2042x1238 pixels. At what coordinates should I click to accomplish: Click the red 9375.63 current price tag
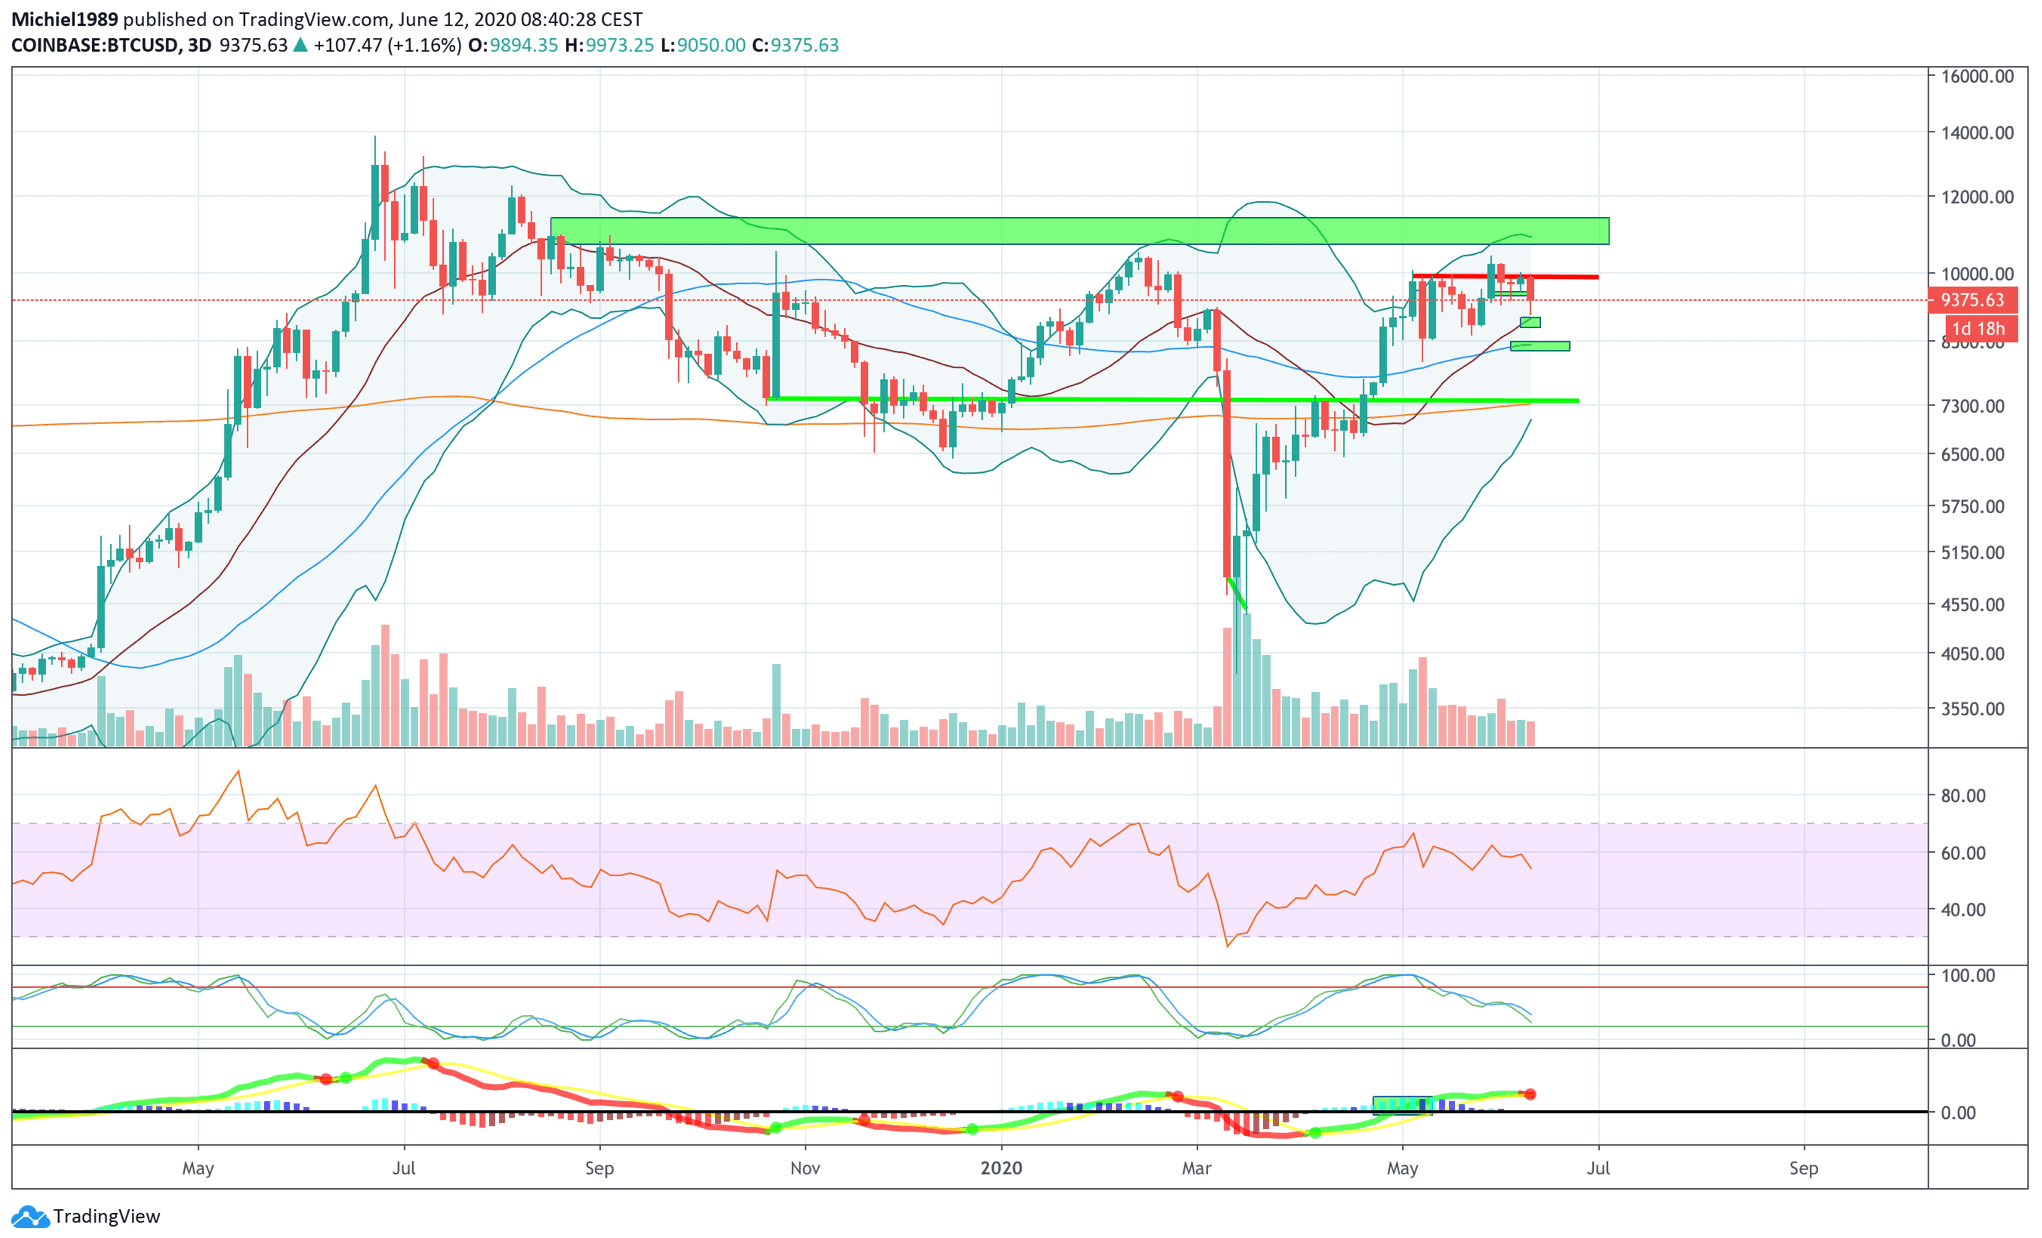[x=1972, y=300]
